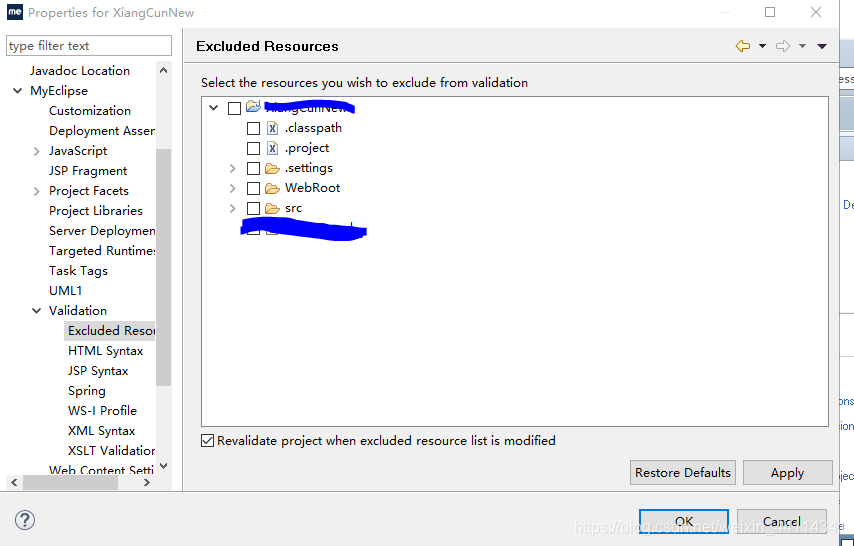The width and height of the screenshot is (854, 546).
Task: Select Spring validation page
Action: pos(87,391)
